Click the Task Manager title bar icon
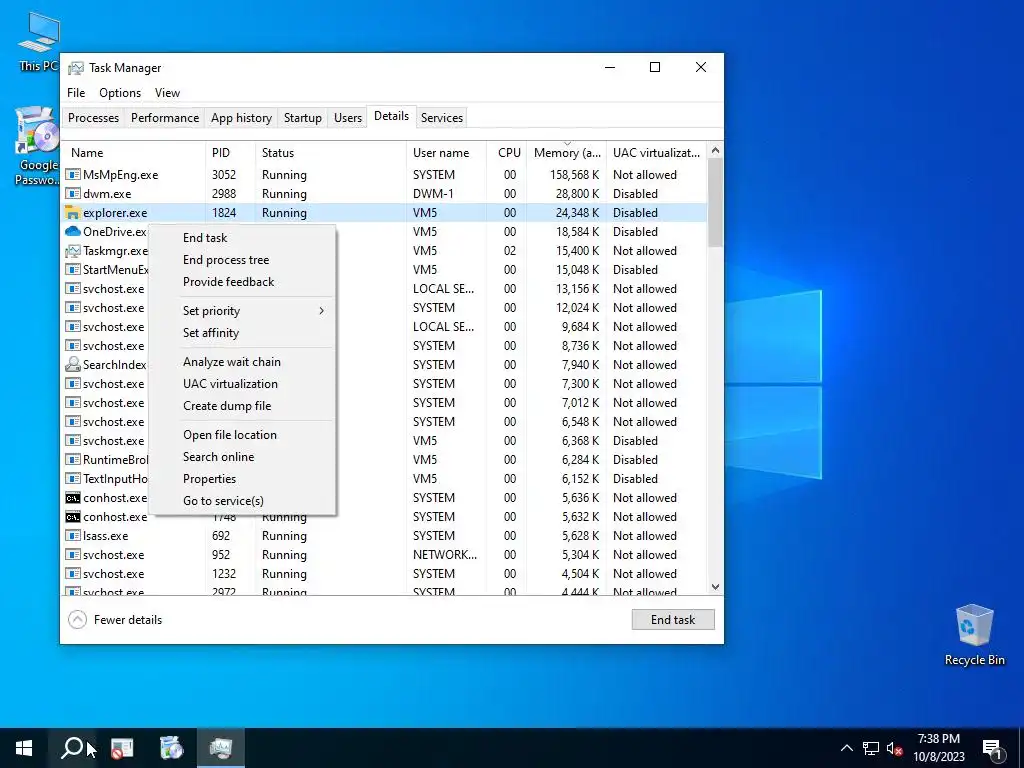The height and width of the screenshot is (768, 1024). coord(76,68)
